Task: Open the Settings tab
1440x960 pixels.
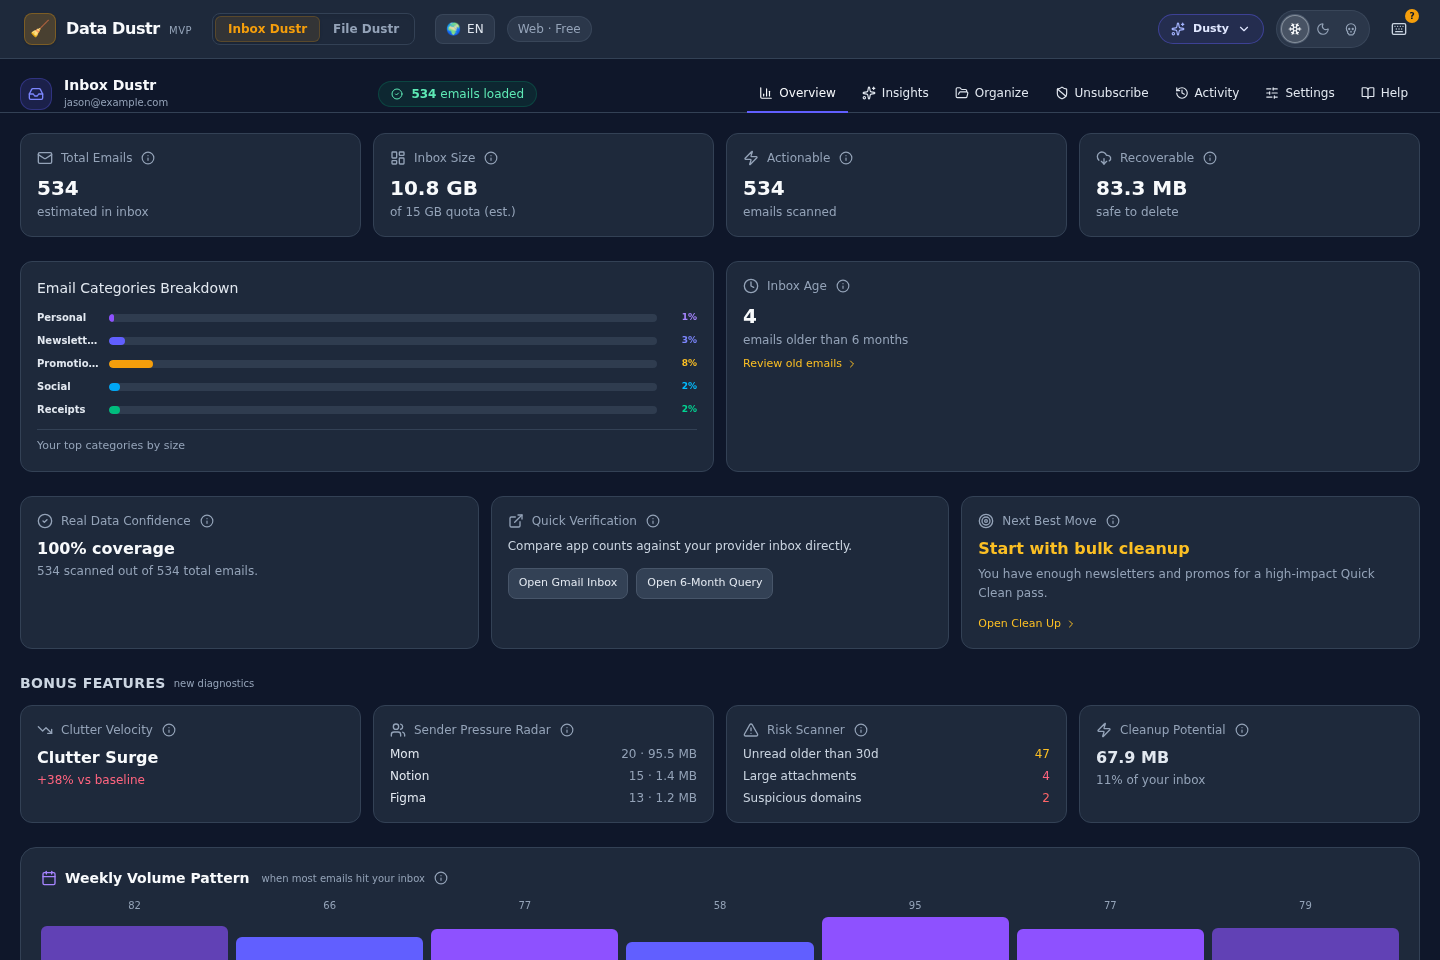Action: coord(1300,93)
